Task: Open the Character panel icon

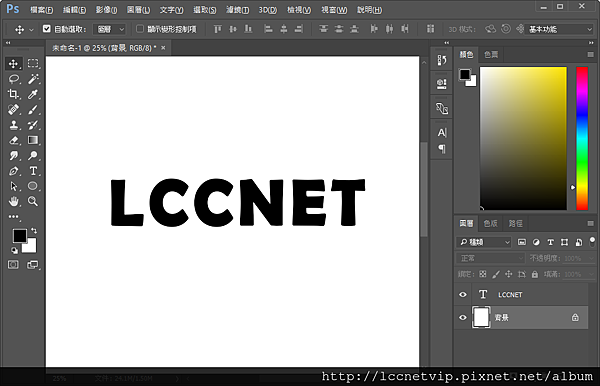Action: (442, 133)
